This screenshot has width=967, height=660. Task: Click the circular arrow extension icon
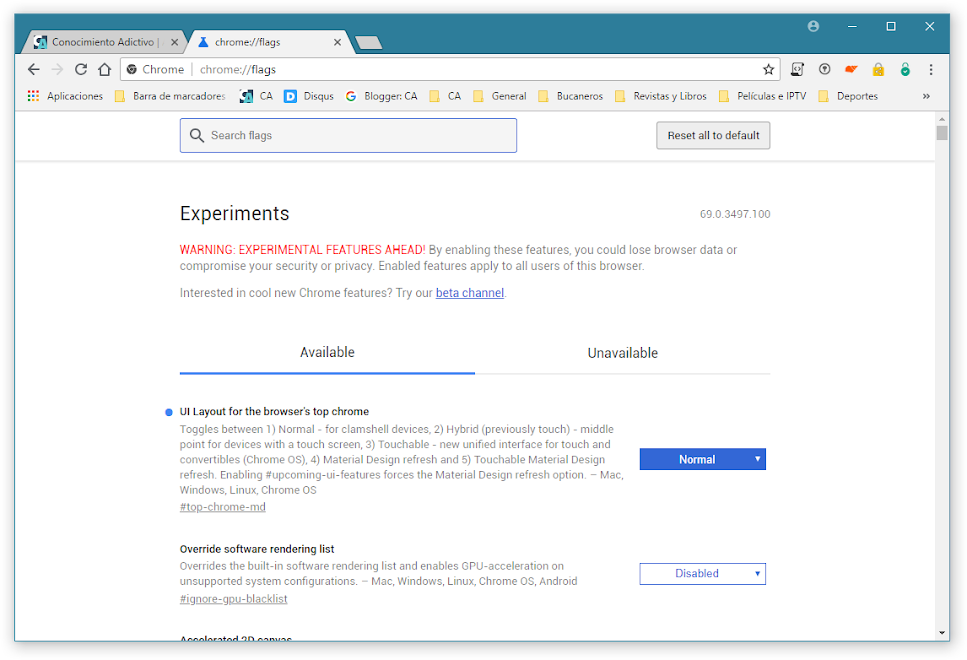pyautogui.click(x=825, y=70)
